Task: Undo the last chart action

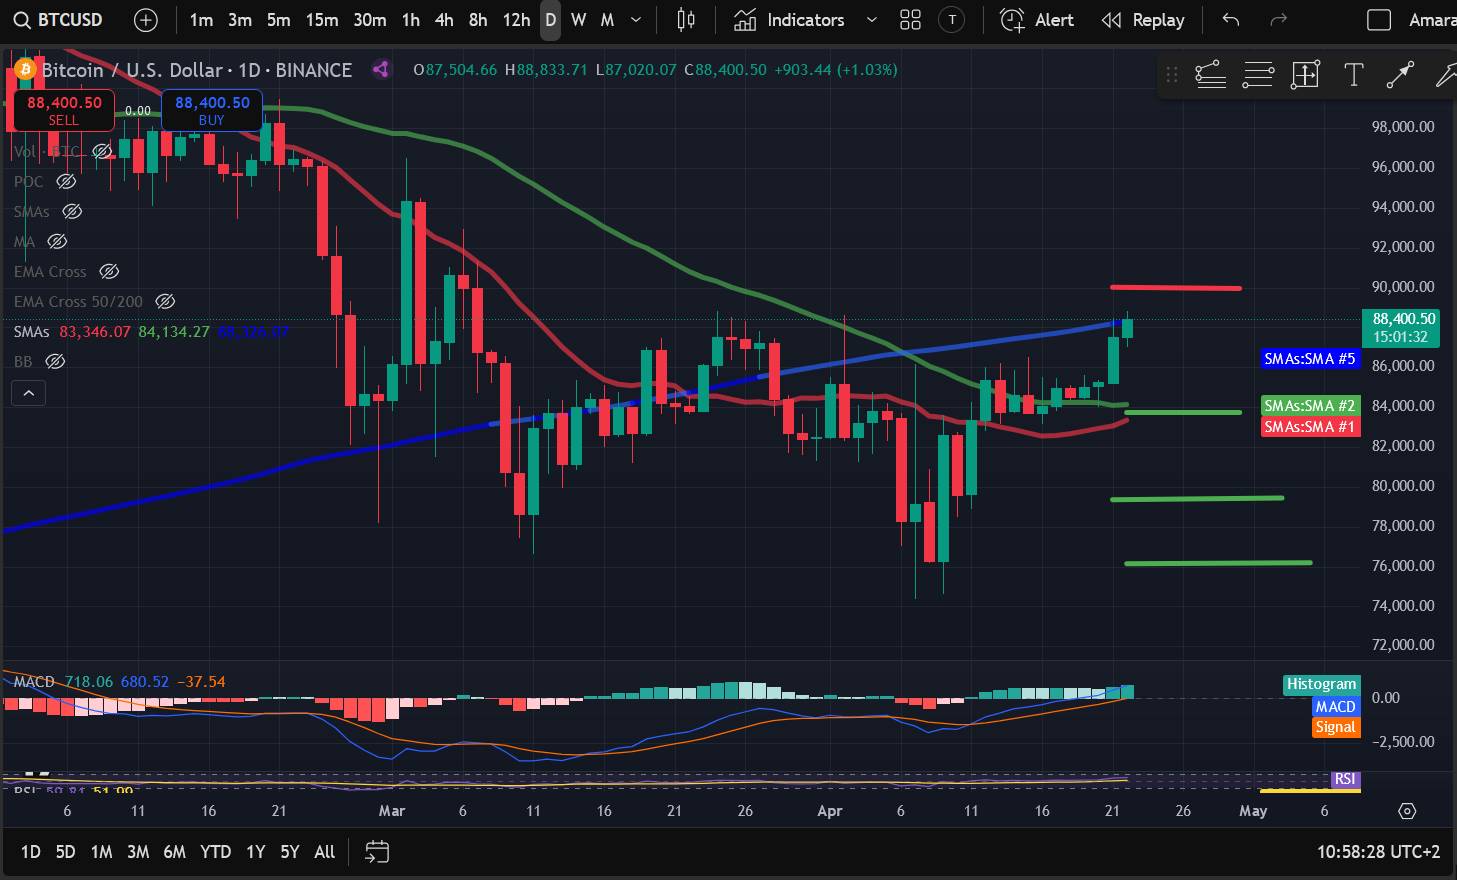Action: point(1231,20)
